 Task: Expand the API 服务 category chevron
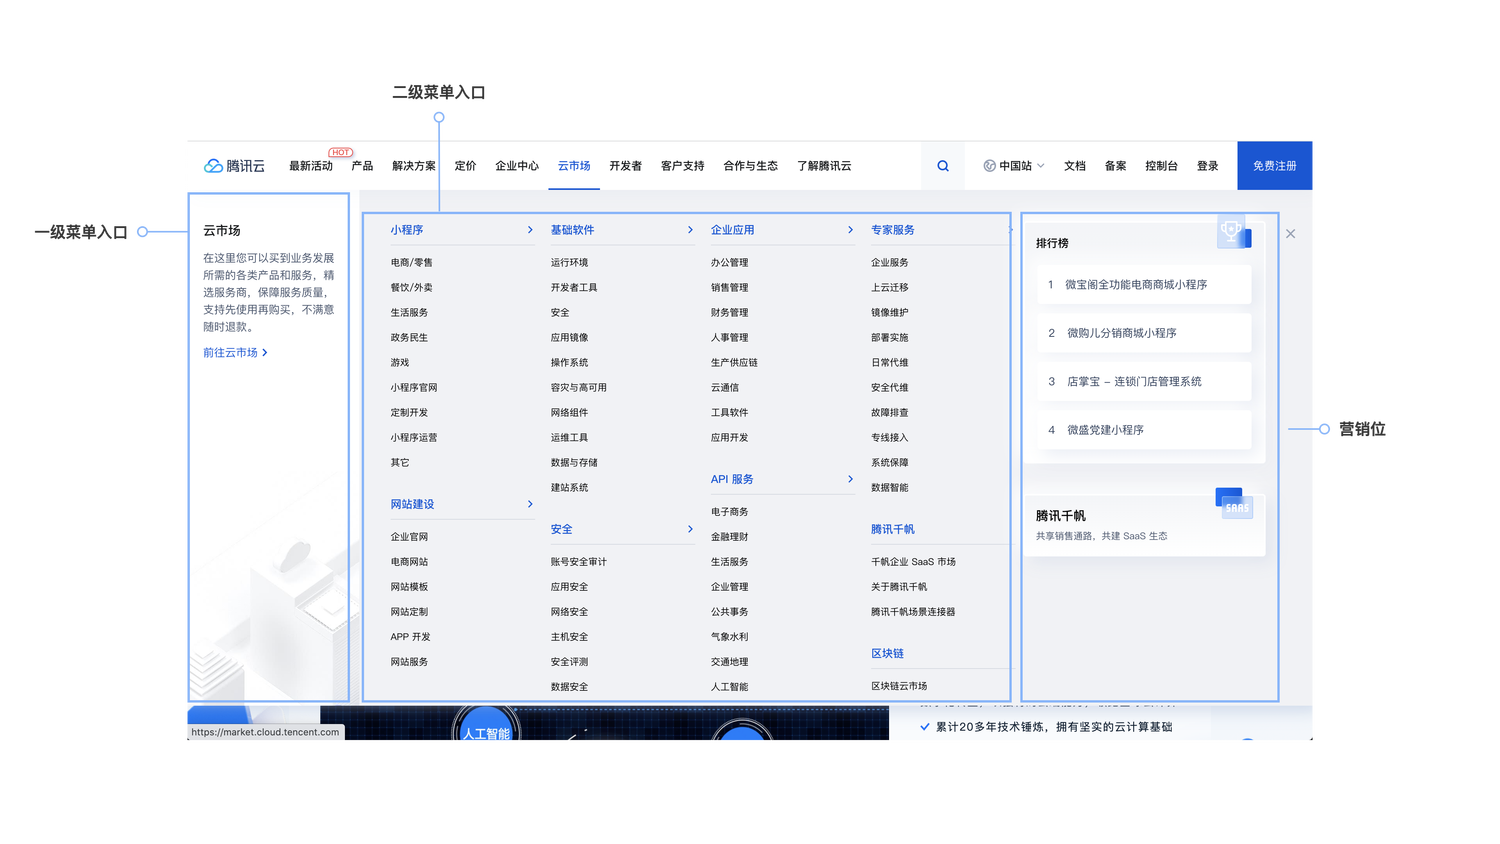coord(850,479)
